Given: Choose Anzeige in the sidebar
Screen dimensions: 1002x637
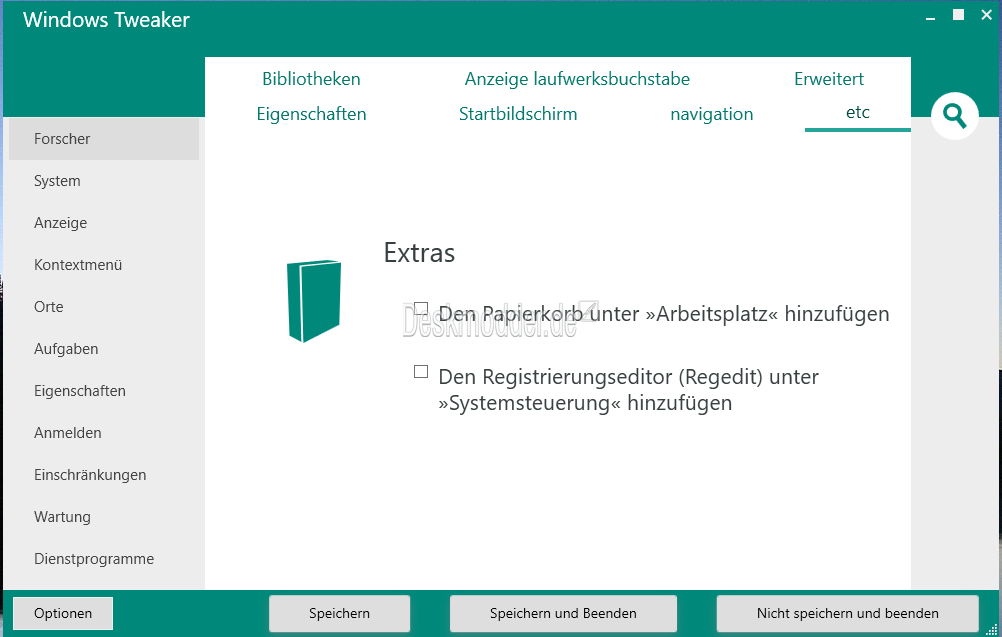Looking at the screenshot, I should pyautogui.click(x=104, y=223).
